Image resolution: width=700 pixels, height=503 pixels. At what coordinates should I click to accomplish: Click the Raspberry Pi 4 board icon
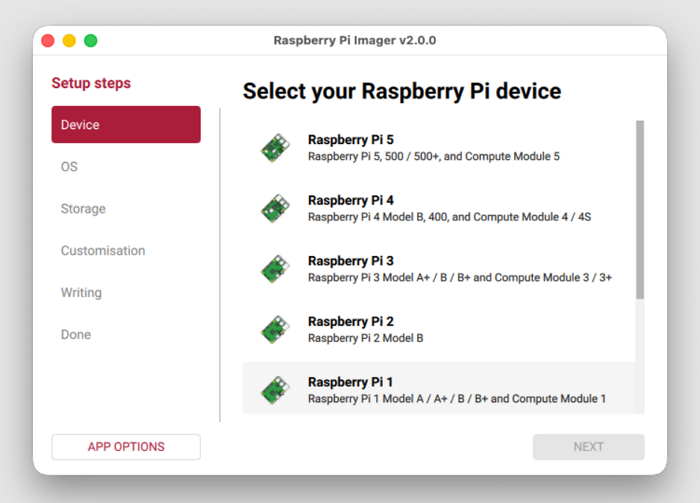(x=275, y=208)
